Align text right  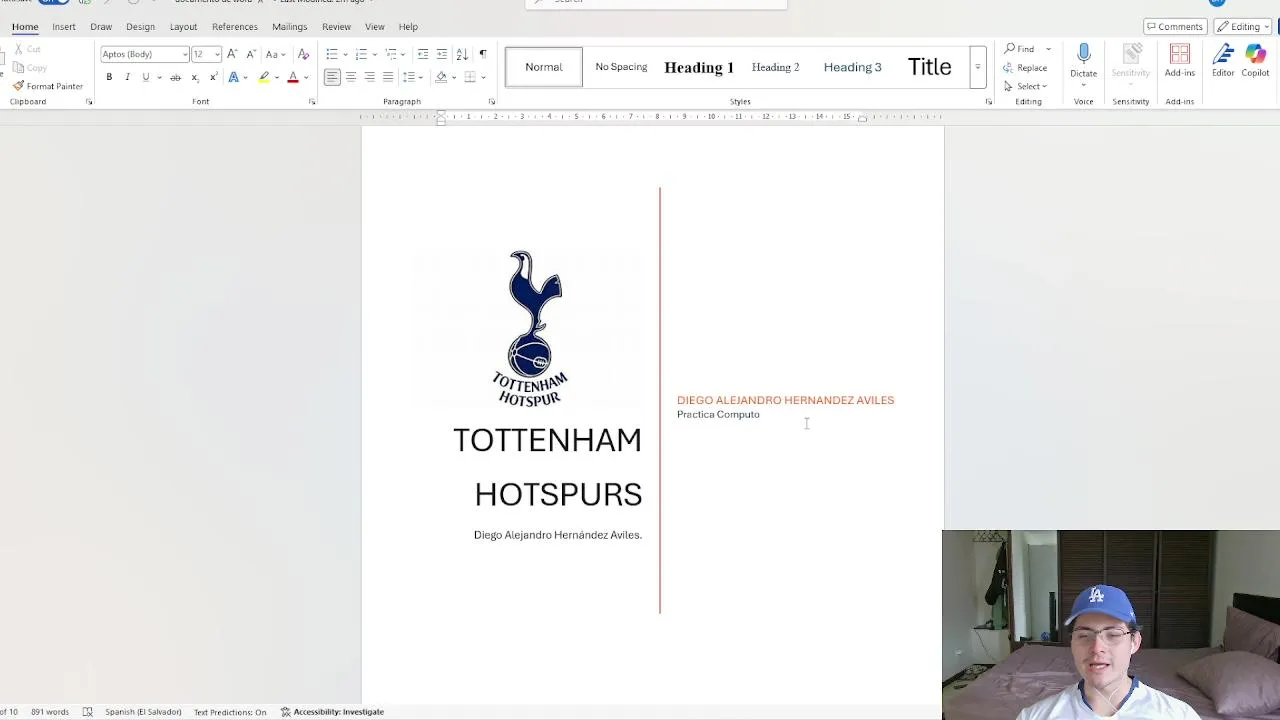coord(369,77)
